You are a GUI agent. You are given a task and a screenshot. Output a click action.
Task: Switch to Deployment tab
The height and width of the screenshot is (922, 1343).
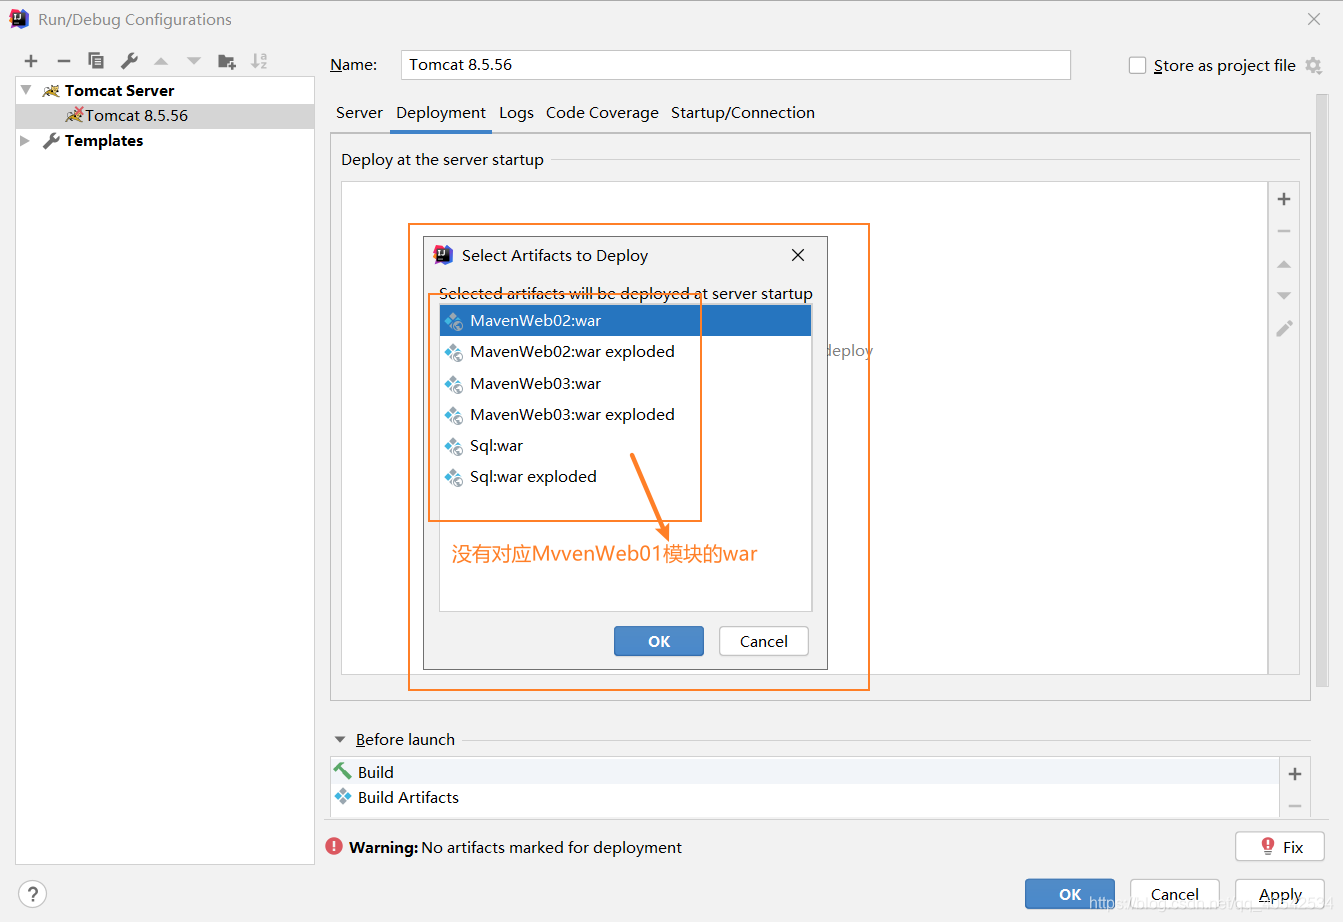441,113
